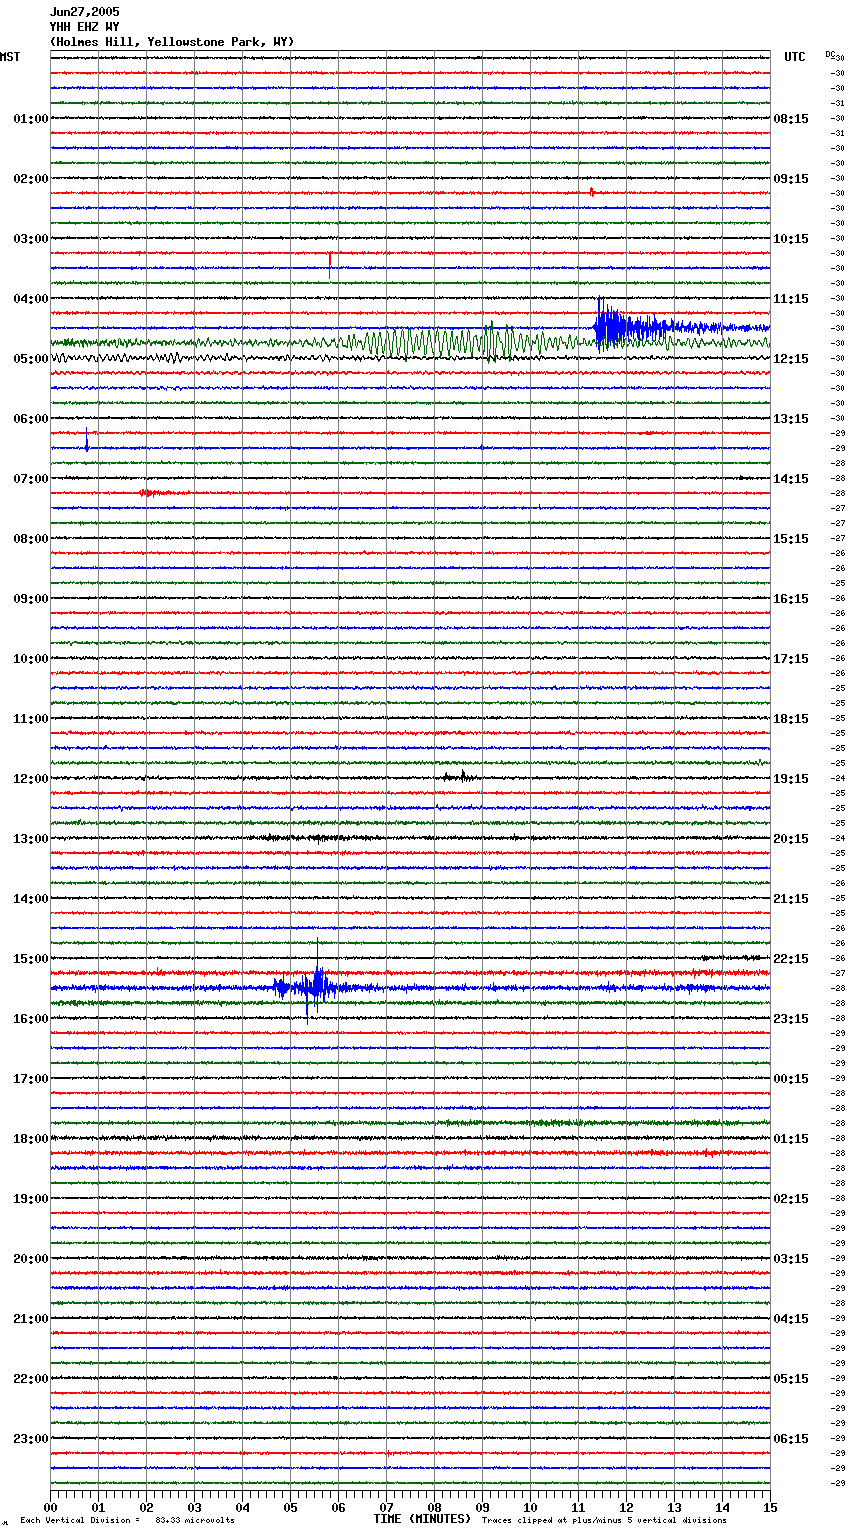Click the 03:00 MST hour label
The height and width of the screenshot is (1534, 850).
click(x=31, y=239)
